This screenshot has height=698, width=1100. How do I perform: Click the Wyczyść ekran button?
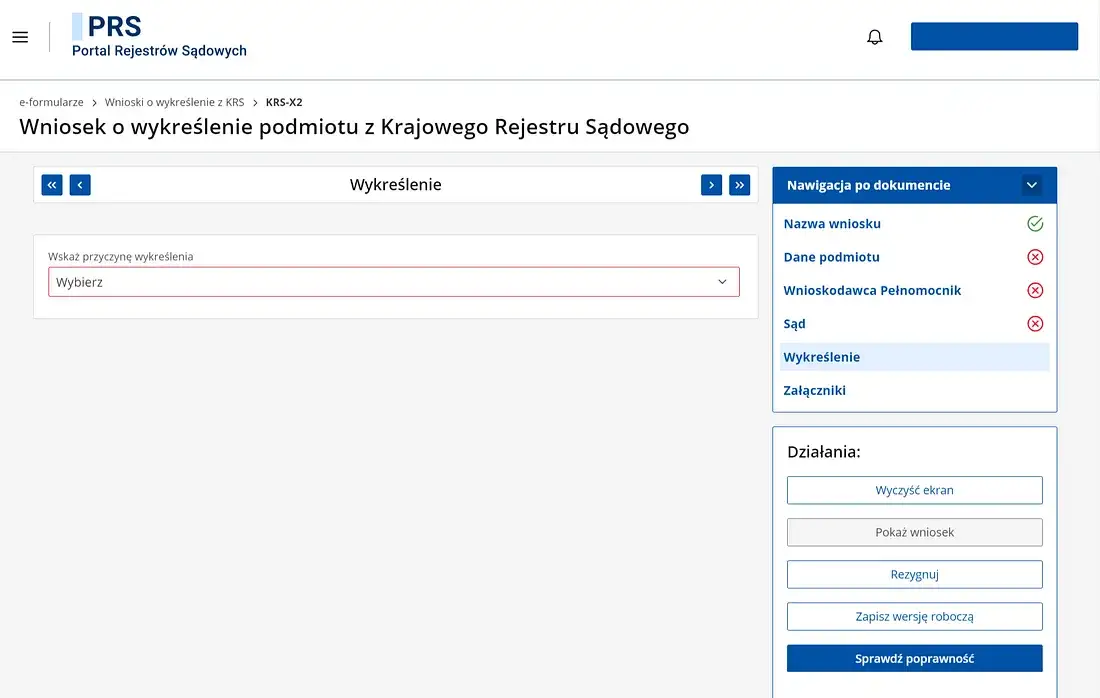(x=914, y=490)
